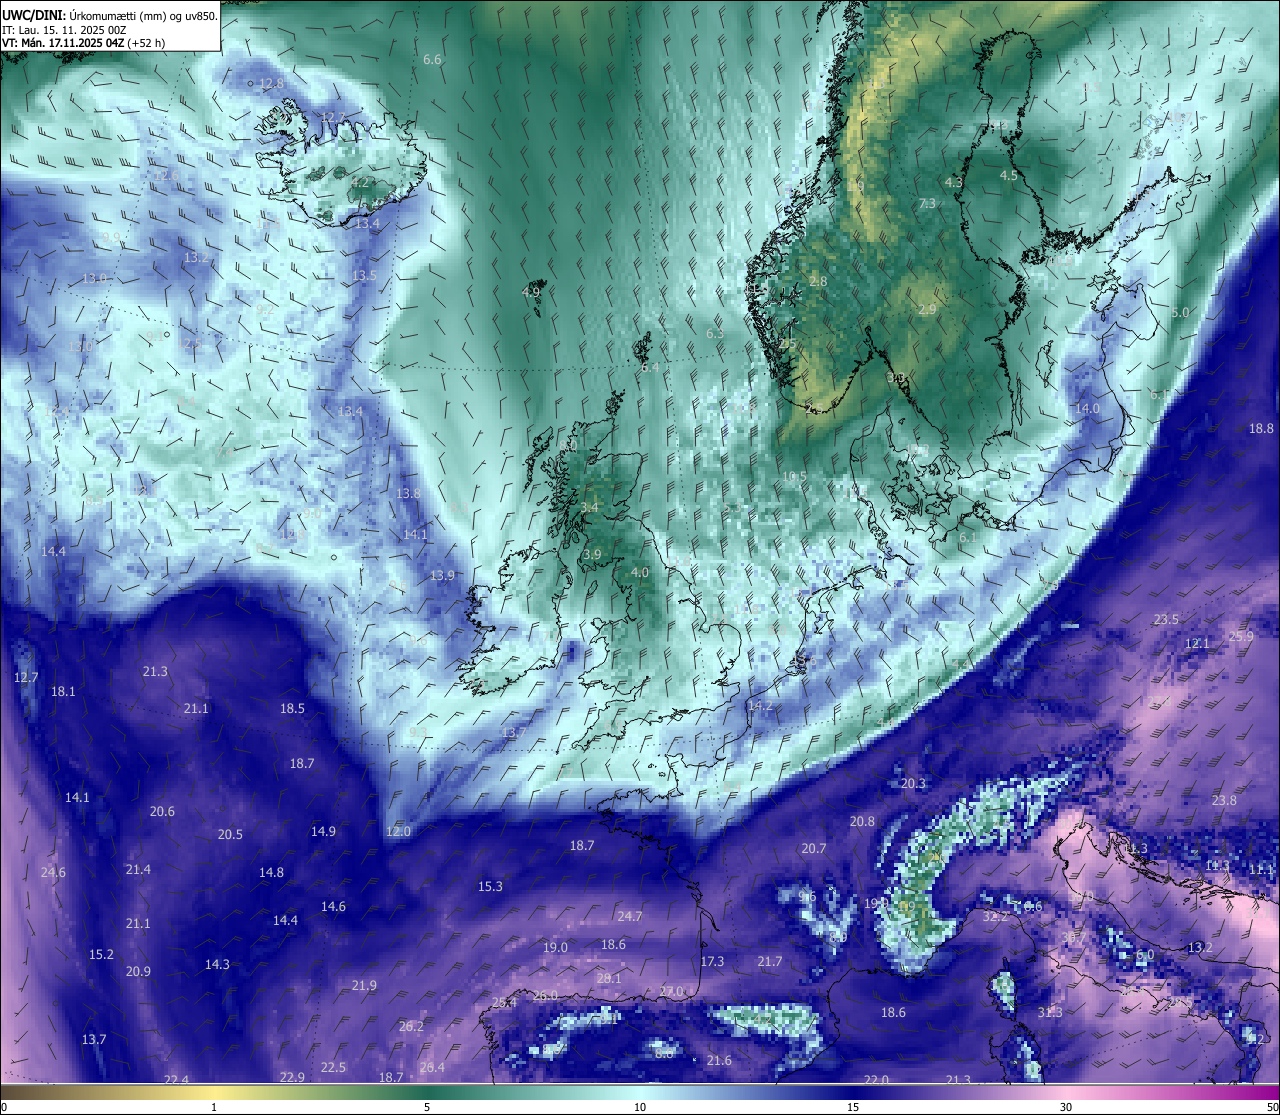Click the 6.3 value in the North Sea
Image resolution: width=1280 pixels, height=1115 pixels.
pos(714,333)
